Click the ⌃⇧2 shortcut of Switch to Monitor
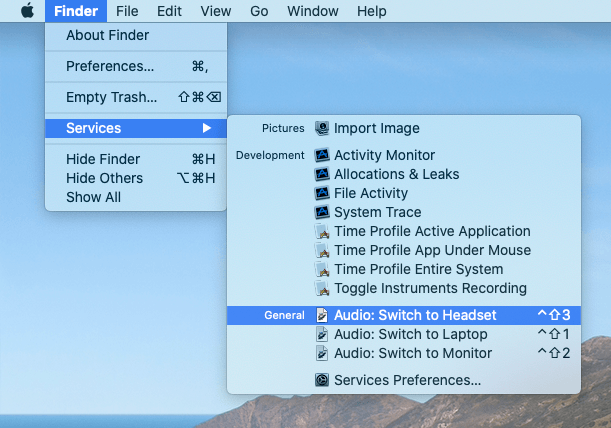This screenshot has height=428, width=611. click(554, 353)
